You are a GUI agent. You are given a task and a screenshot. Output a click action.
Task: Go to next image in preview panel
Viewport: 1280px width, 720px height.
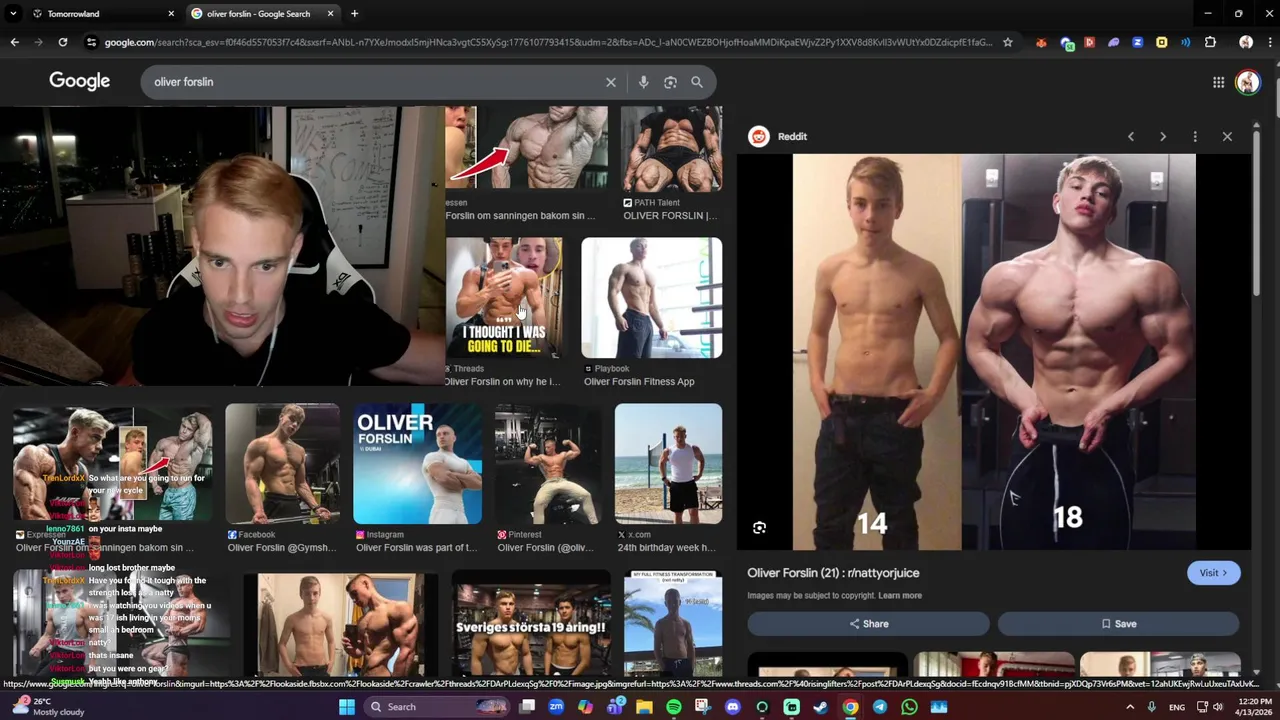pos(1163,136)
